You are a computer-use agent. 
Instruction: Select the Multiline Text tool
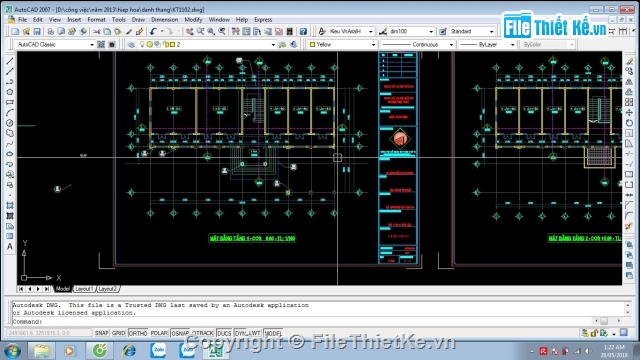(x=10, y=247)
